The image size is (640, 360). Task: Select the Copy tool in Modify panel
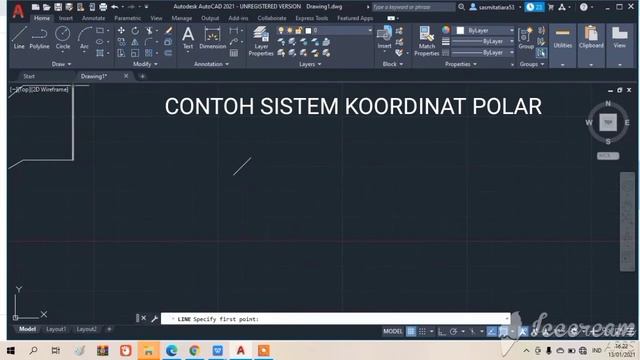point(121,42)
